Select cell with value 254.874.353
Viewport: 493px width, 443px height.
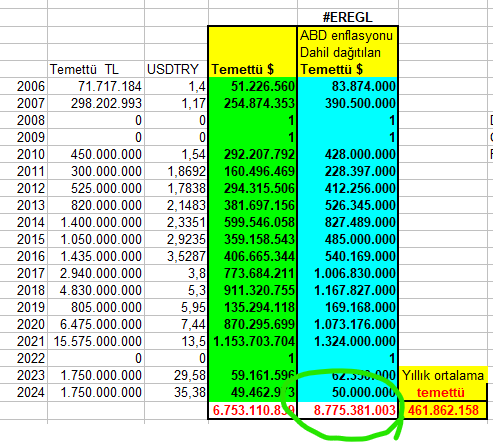pos(252,103)
